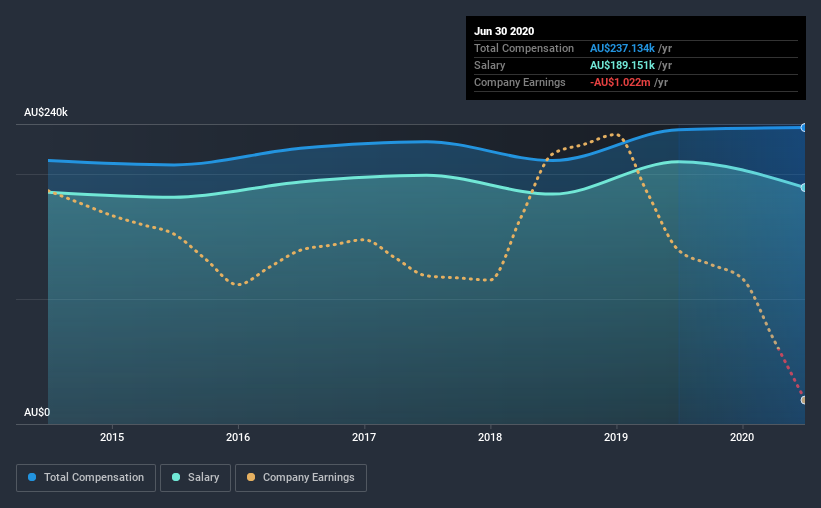
Task: Click the Company Earnings endpoint marker for Jun 2020
Action: [x=804, y=400]
